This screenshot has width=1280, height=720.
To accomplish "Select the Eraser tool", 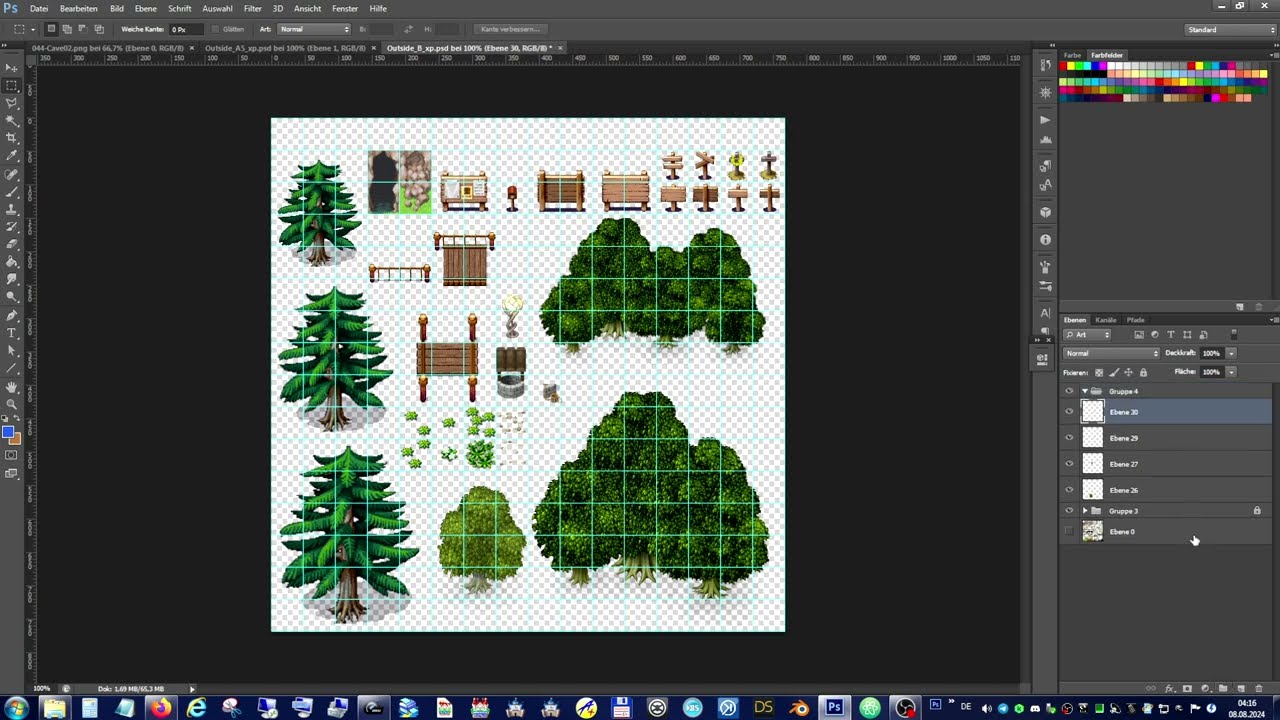I will [12, 244].
